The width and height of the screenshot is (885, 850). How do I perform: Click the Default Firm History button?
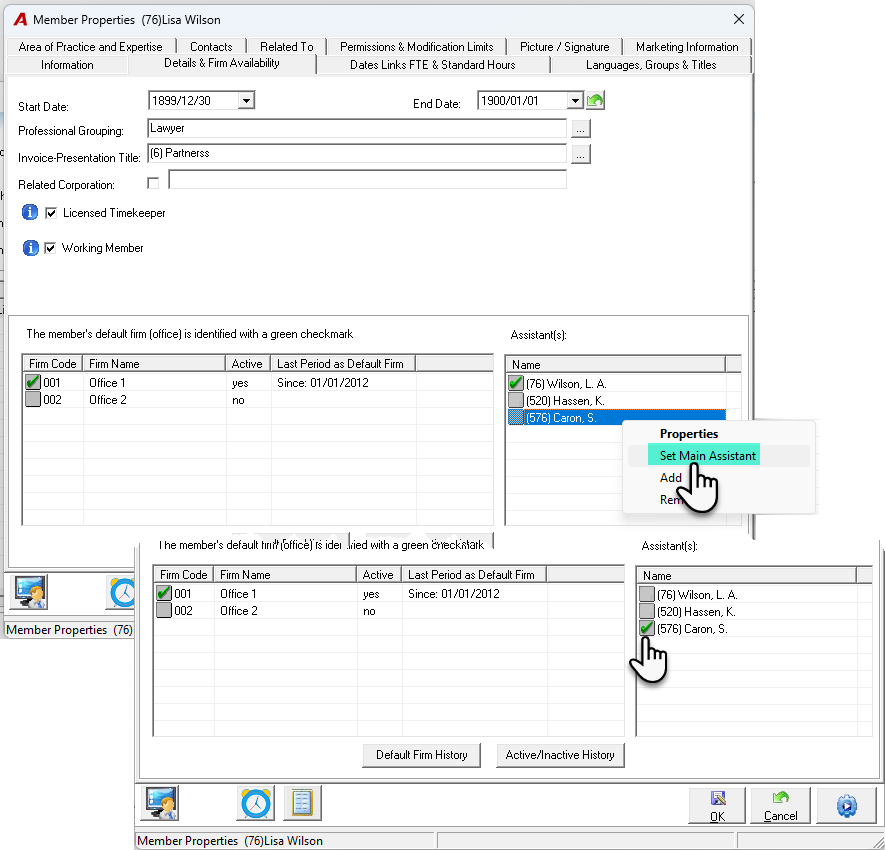tap(422, 755)
